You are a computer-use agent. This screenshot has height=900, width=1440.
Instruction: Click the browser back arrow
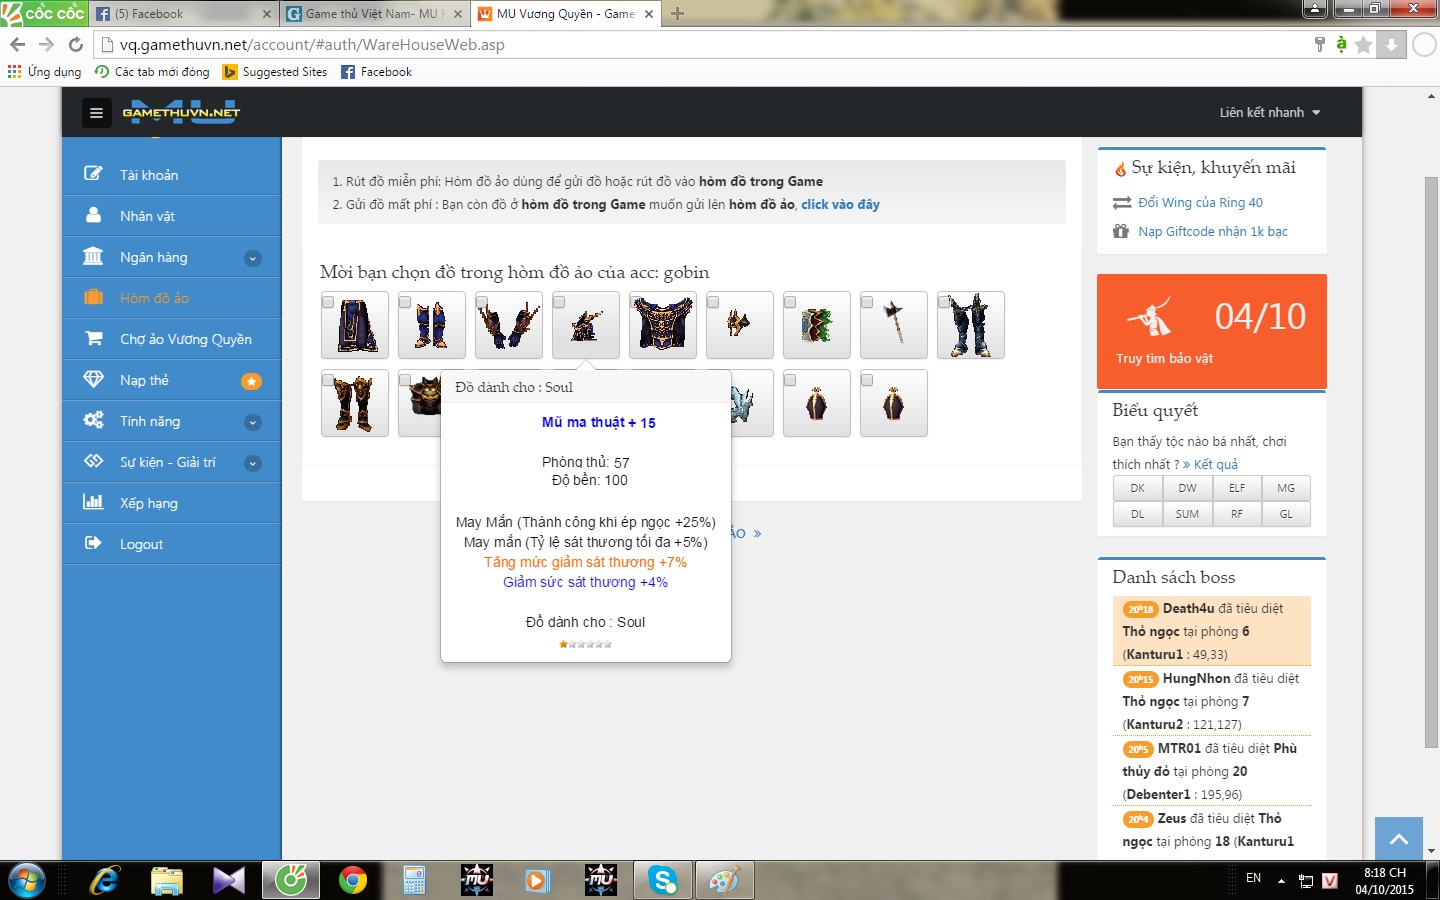click(17, 44)
